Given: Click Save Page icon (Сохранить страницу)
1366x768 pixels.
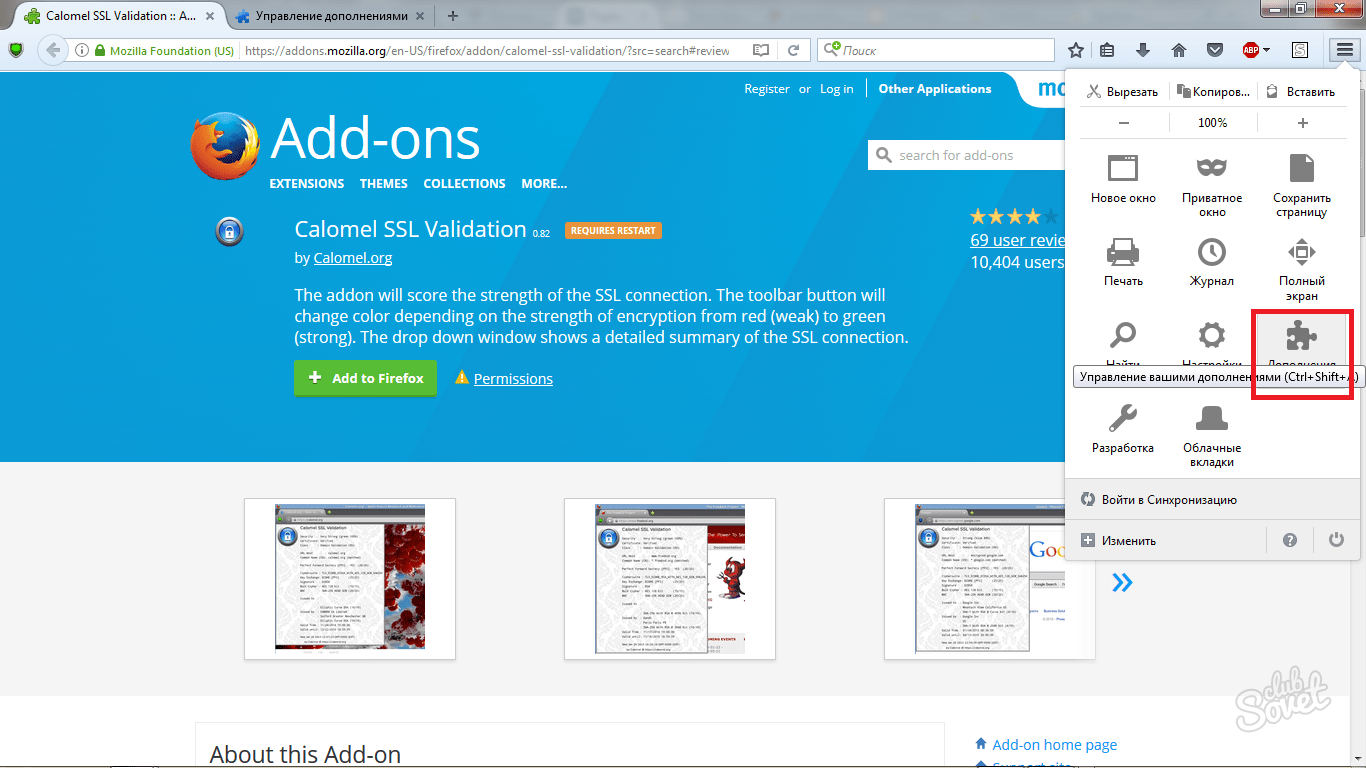Looking at the screenshot, I should (1301, 168).
